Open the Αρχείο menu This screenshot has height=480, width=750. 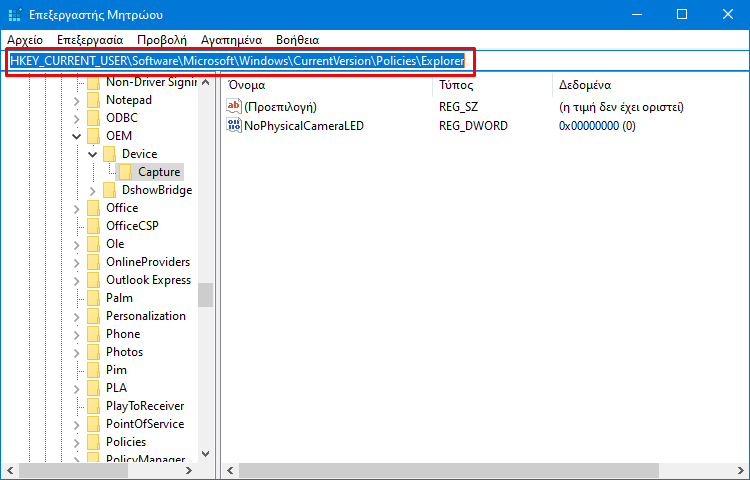25,40
